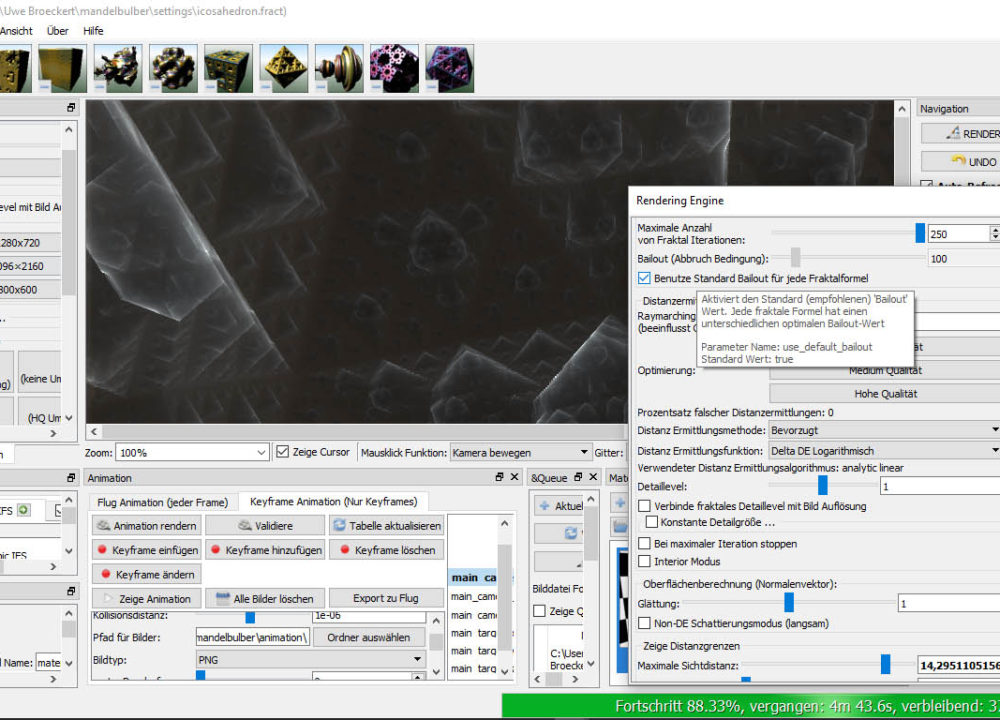Screen dimensions: 1000x720
Task: Enable the Konstante Detailgröße checkbox
Action: [x=651, y=522]
